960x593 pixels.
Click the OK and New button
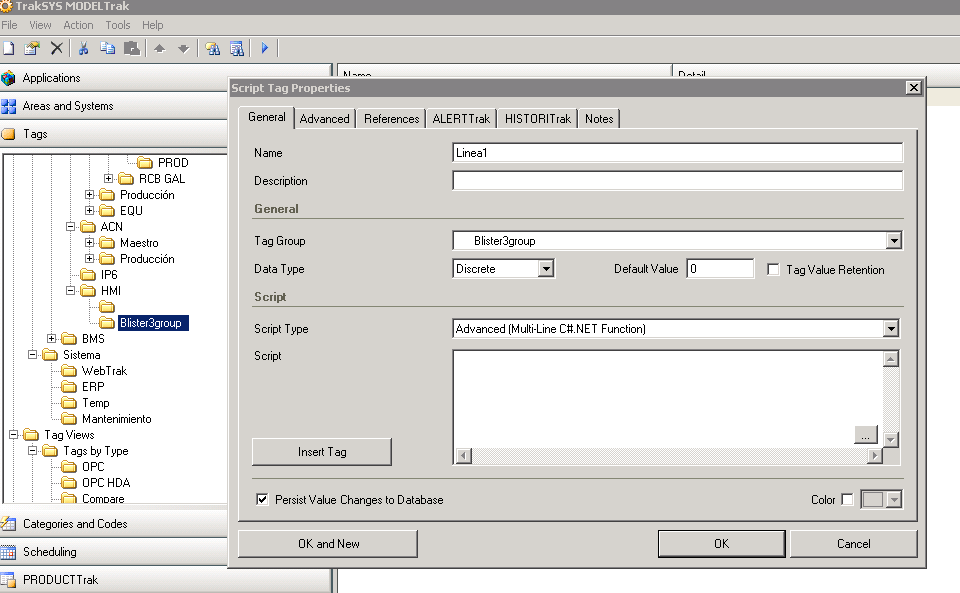[328, 544]
